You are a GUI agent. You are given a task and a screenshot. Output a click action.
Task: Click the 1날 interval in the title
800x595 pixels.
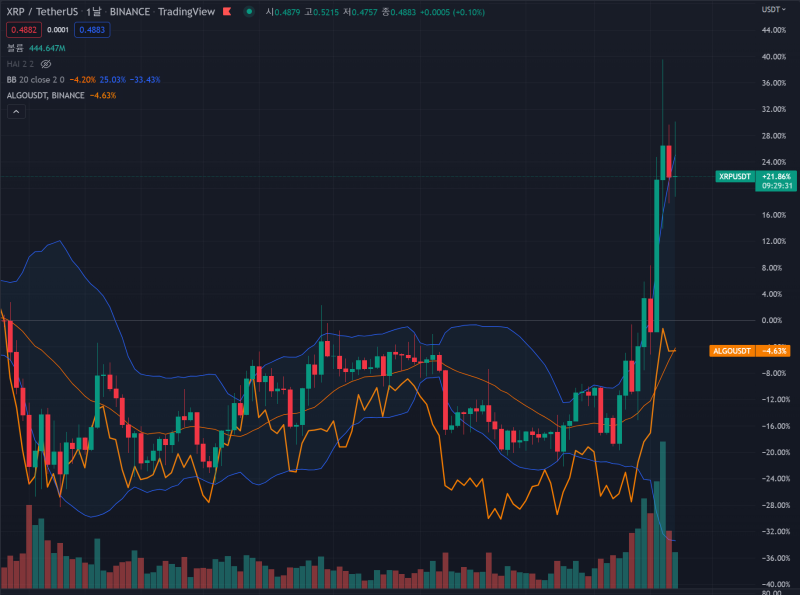(93, 11)
